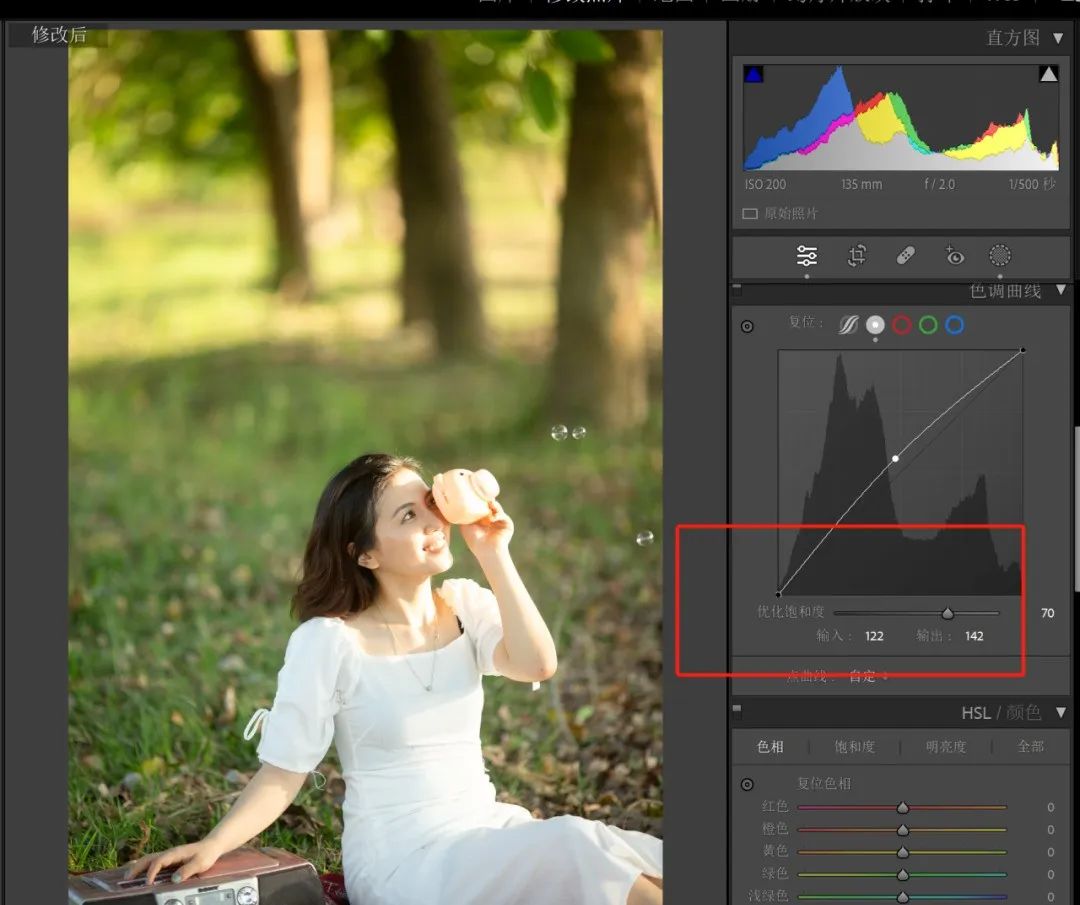The image size is (1080, 905).
Task: Select the Edit sliders tool icon
Action: click(807, 256)
